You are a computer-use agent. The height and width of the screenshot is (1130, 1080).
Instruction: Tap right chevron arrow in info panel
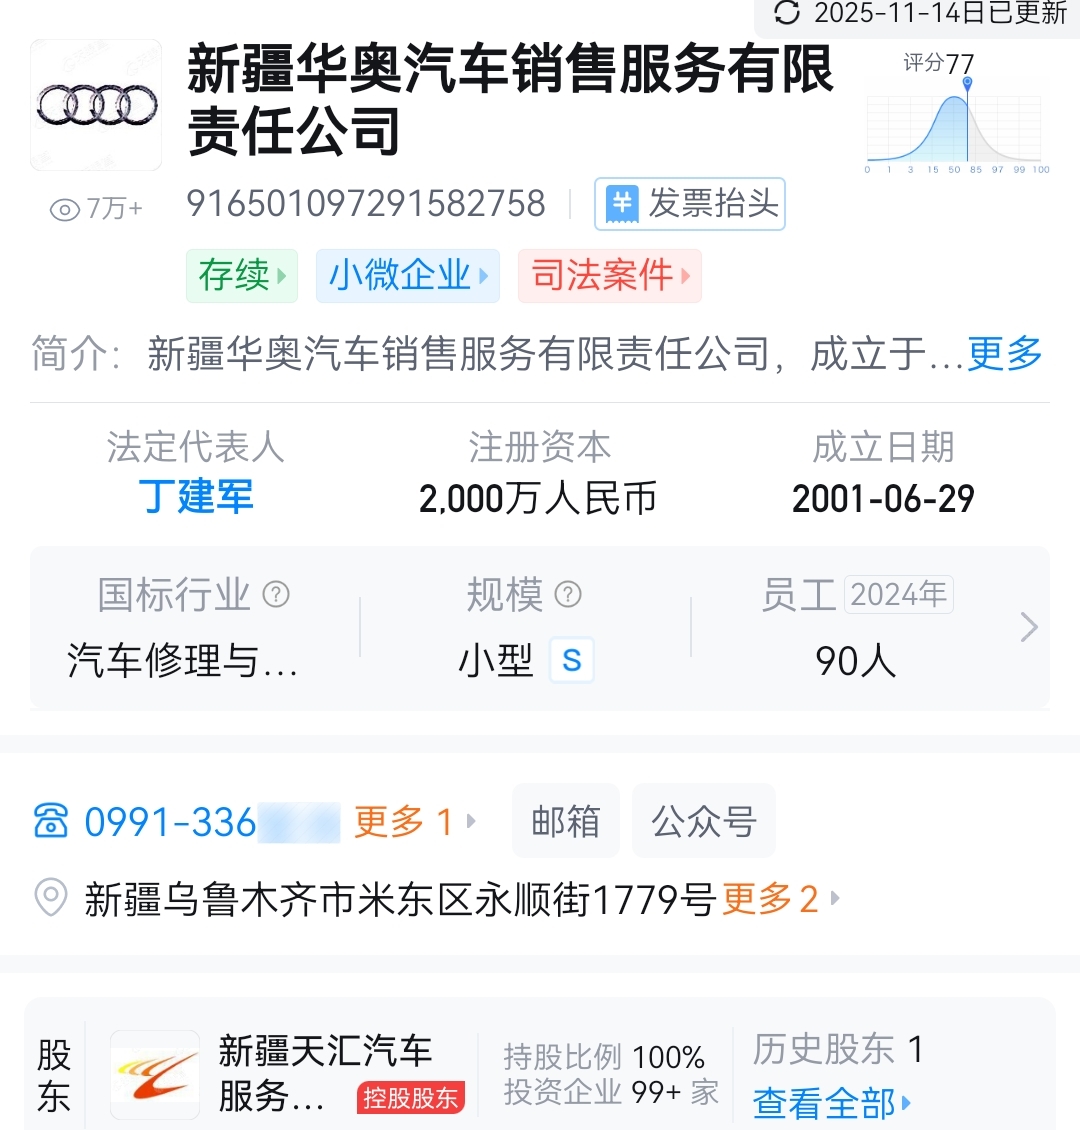point(1028,627)
